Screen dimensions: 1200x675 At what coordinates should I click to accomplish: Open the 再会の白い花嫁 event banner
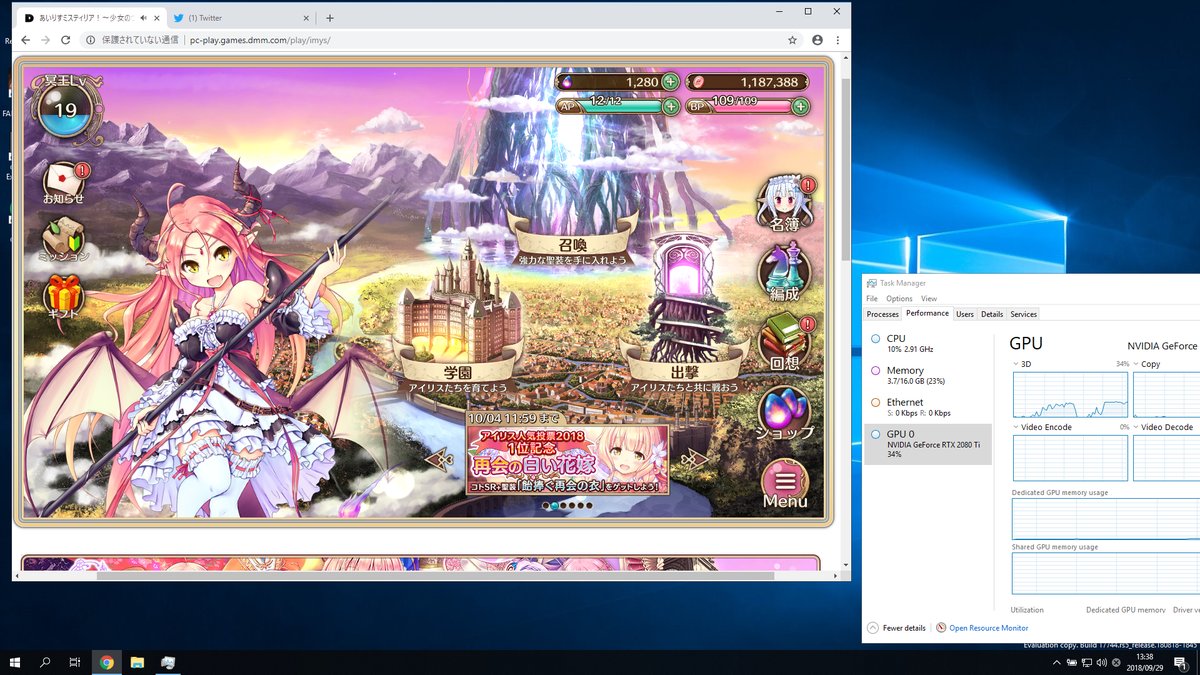(x=567, y=459)
